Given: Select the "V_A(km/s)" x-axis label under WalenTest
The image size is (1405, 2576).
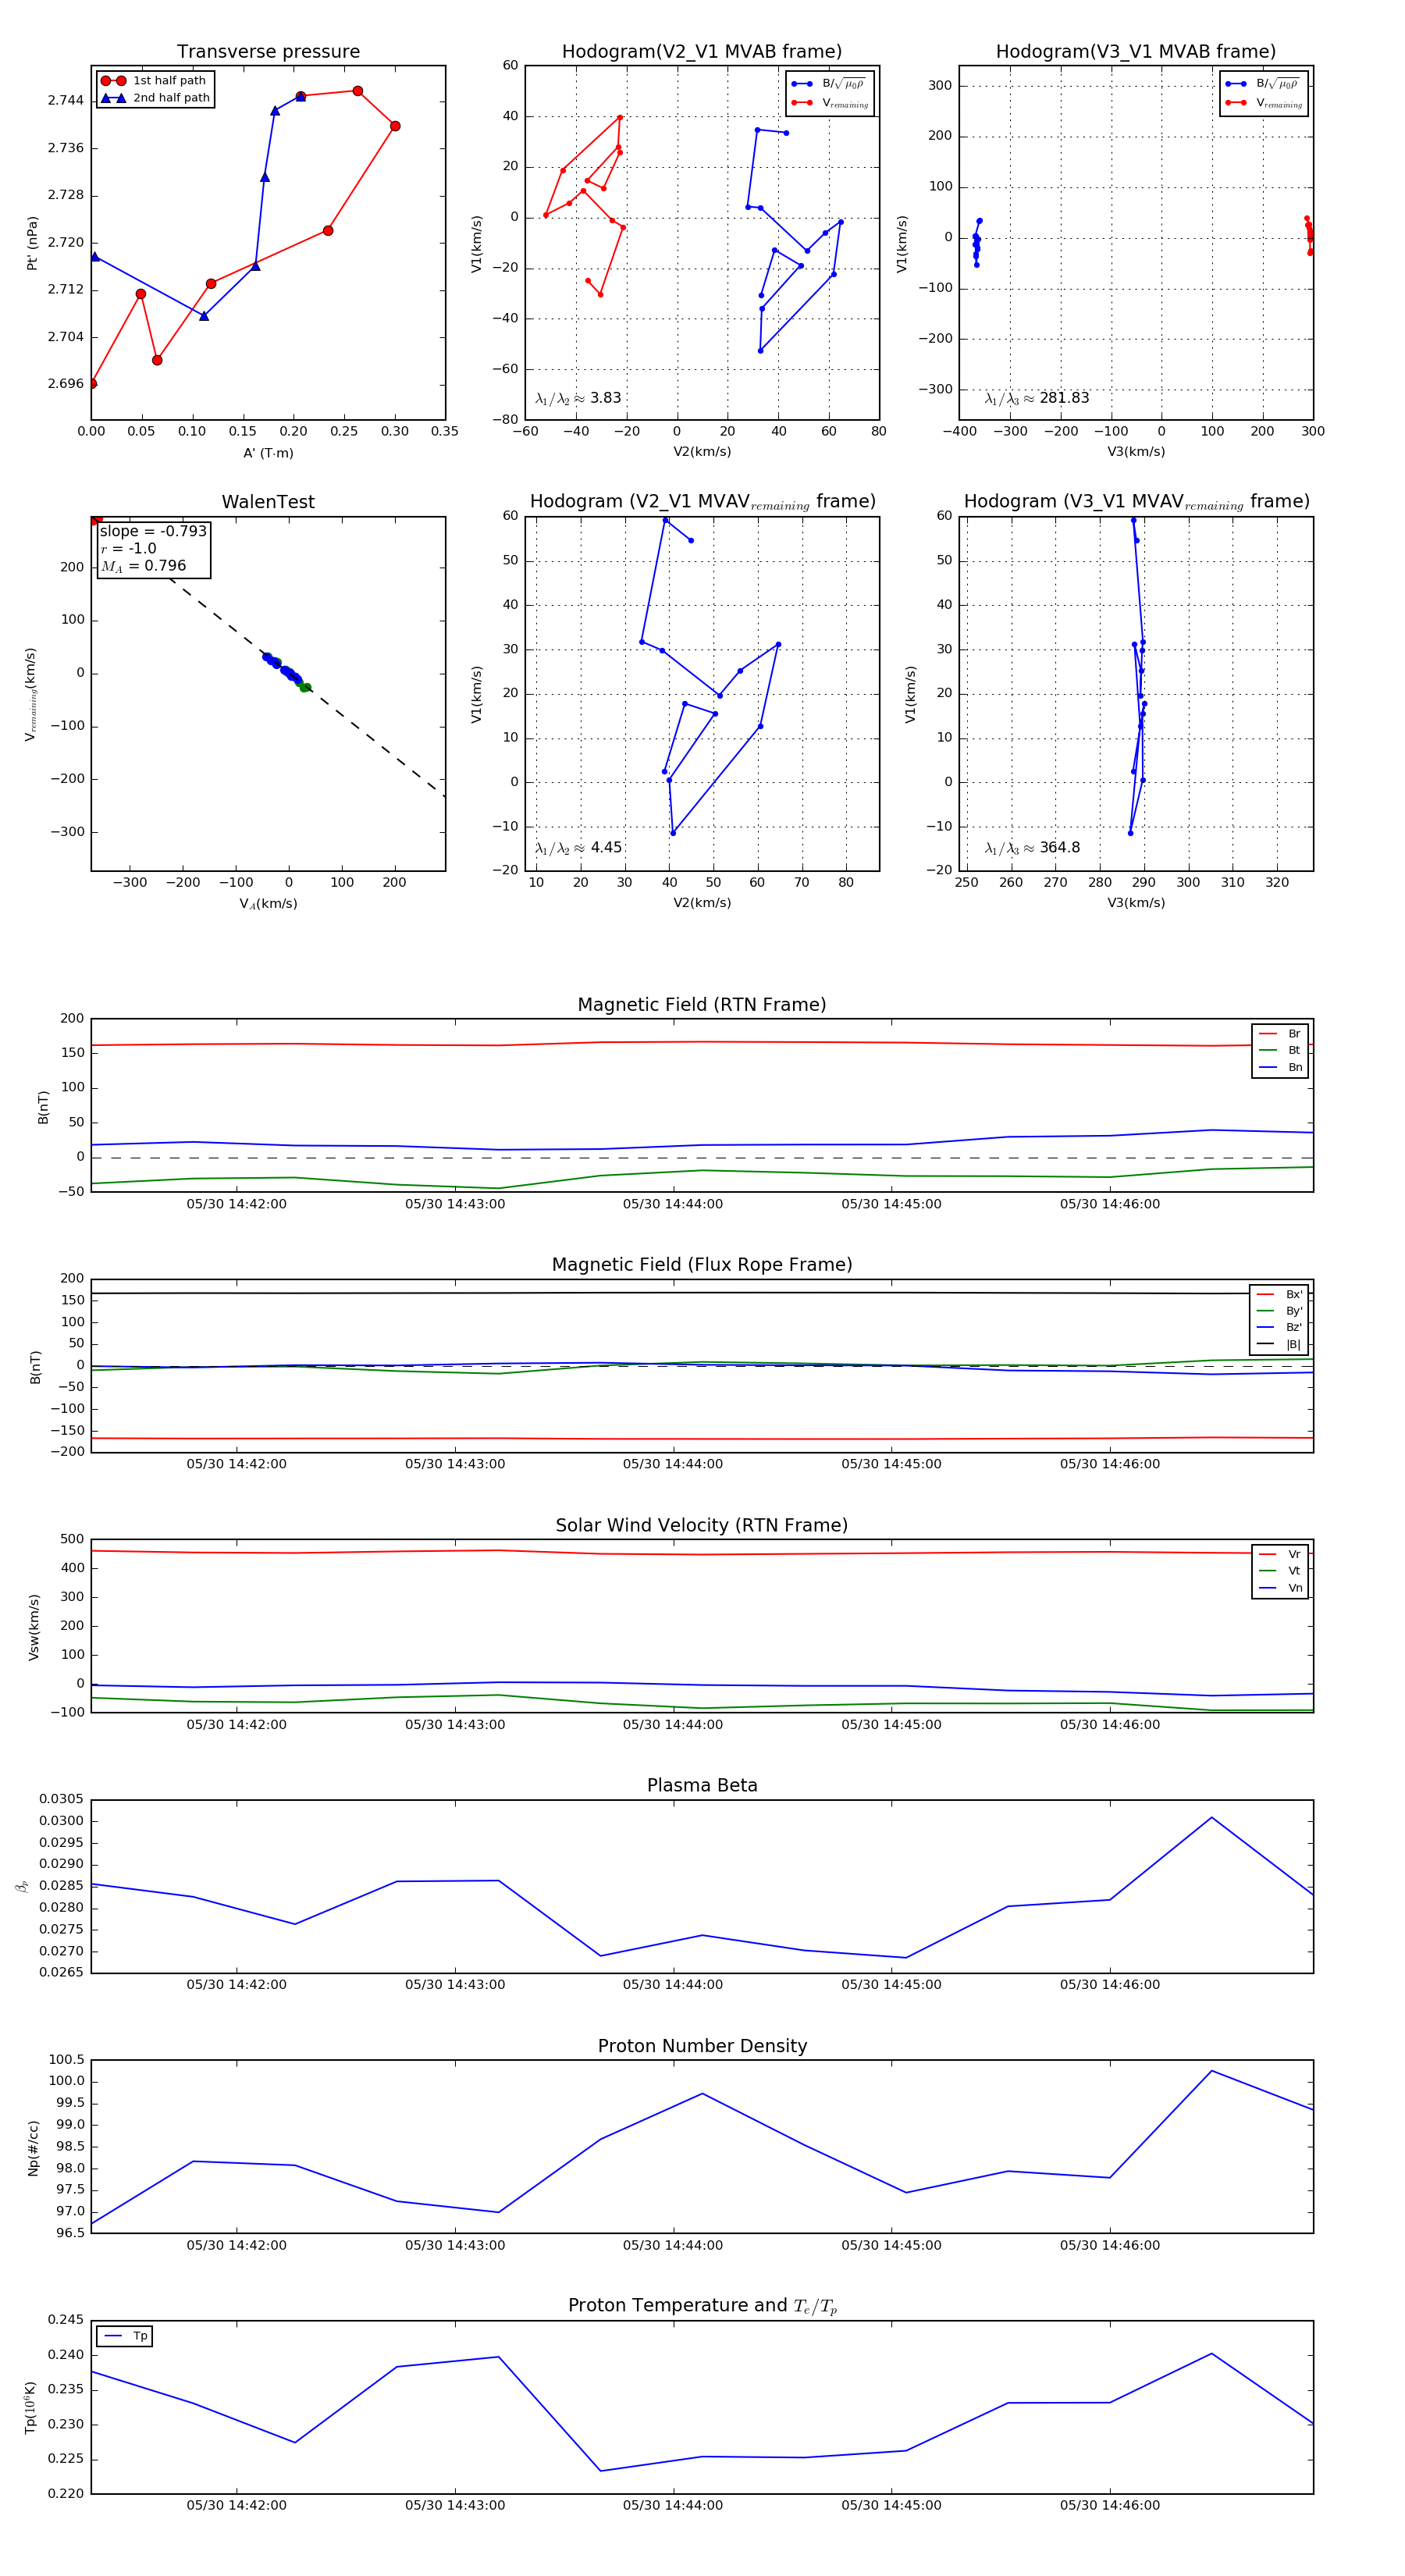Looking at the screenshot, I should pyautogui.click(x=268, y=904).
